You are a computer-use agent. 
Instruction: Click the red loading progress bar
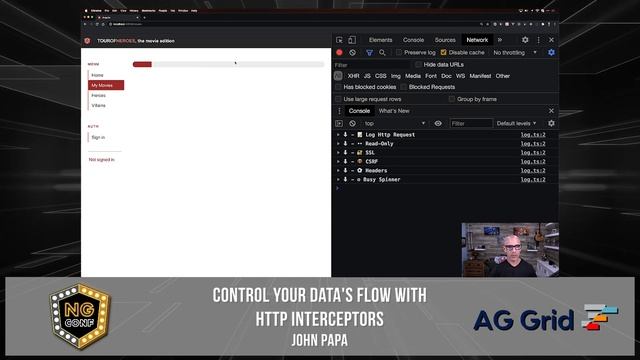click(142, 64)
